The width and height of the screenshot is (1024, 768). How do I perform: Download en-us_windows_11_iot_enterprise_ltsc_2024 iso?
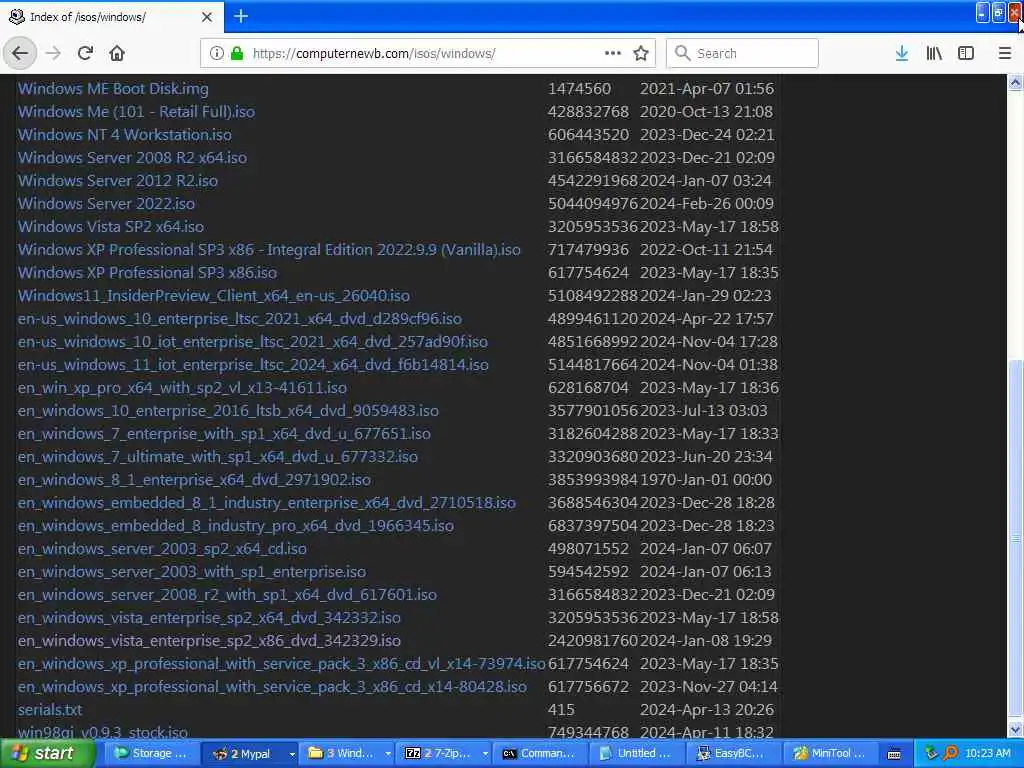click(x=253, y=364)
